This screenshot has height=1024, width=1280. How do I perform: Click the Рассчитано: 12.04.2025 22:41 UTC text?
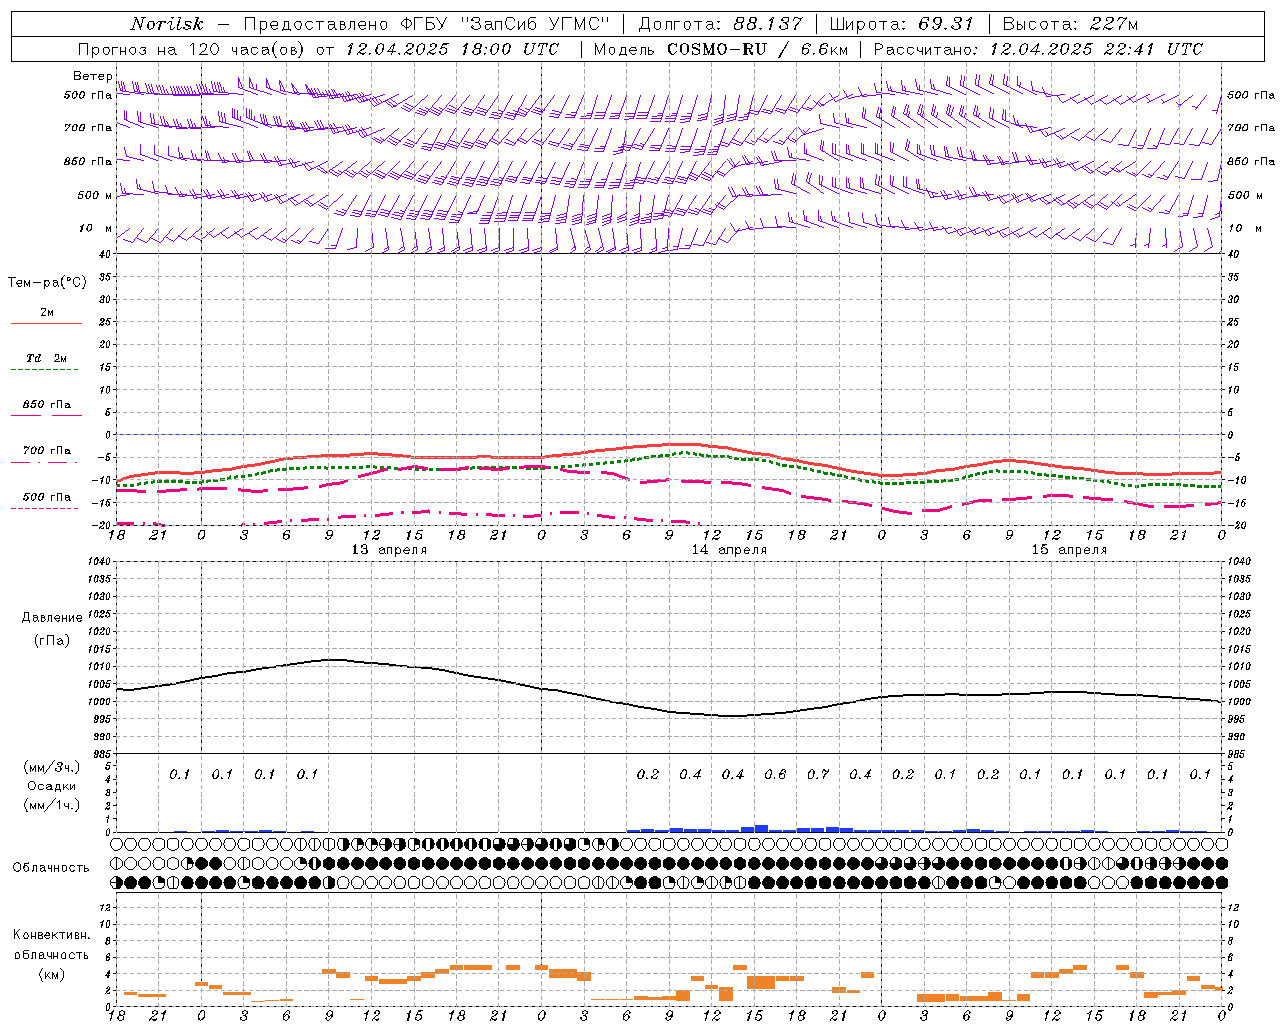tap(1038, 49)
